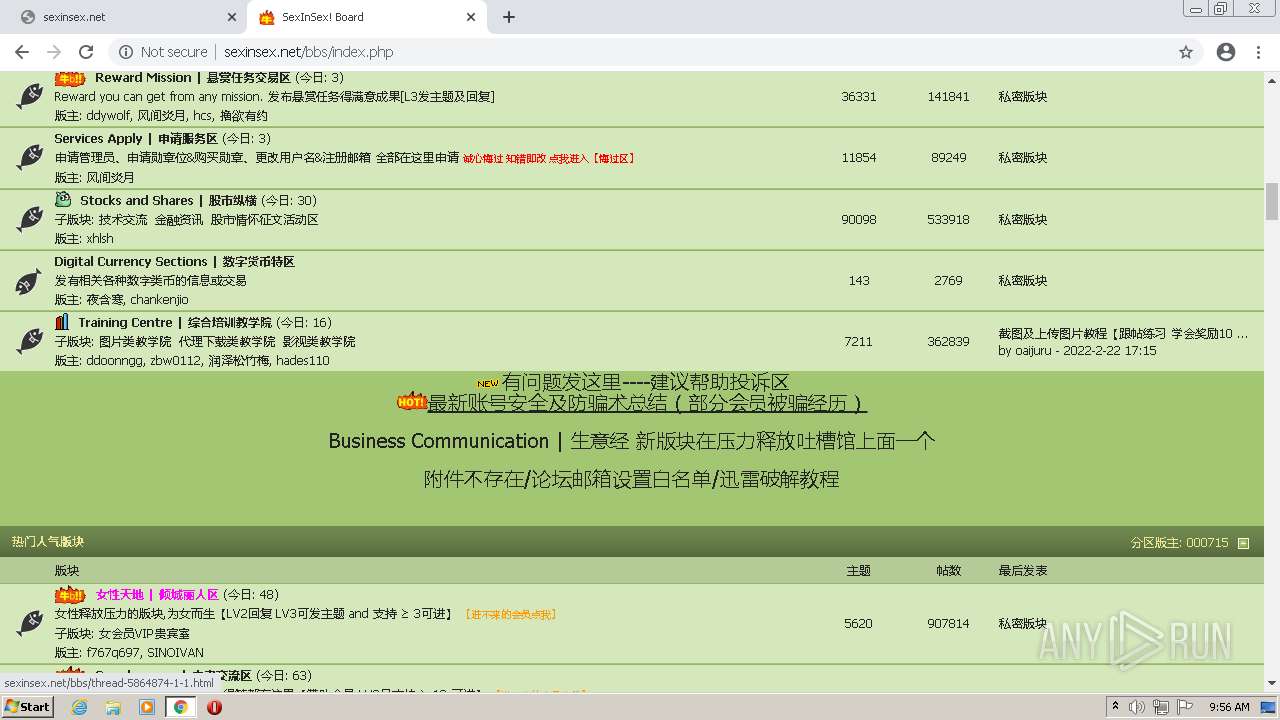
Task: Open media player from taskbar
Action: click(x=147, y=706)
